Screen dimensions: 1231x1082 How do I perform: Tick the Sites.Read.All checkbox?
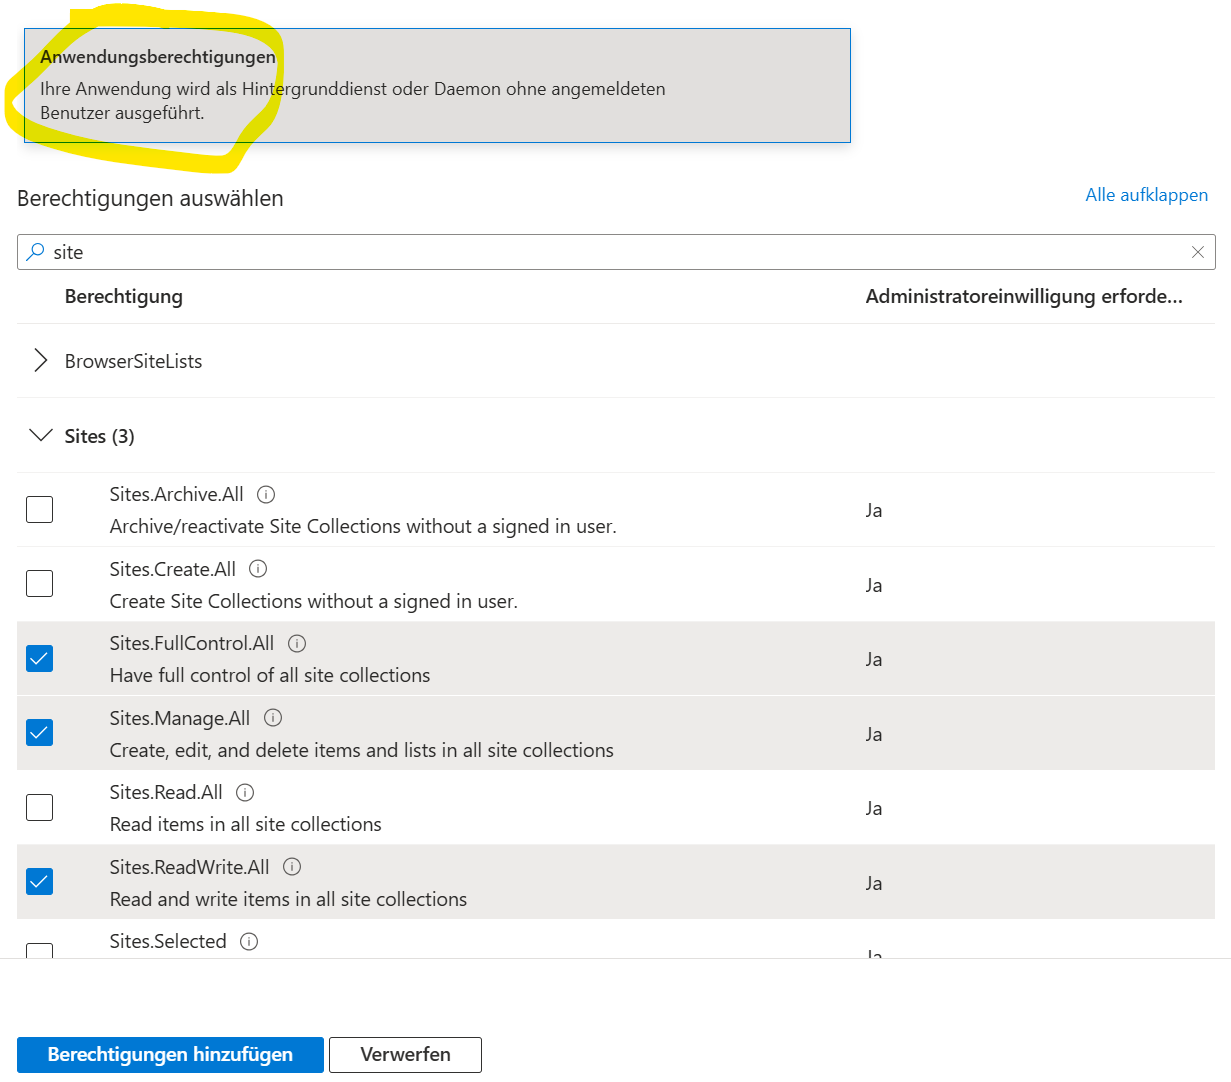coord(40,808)
